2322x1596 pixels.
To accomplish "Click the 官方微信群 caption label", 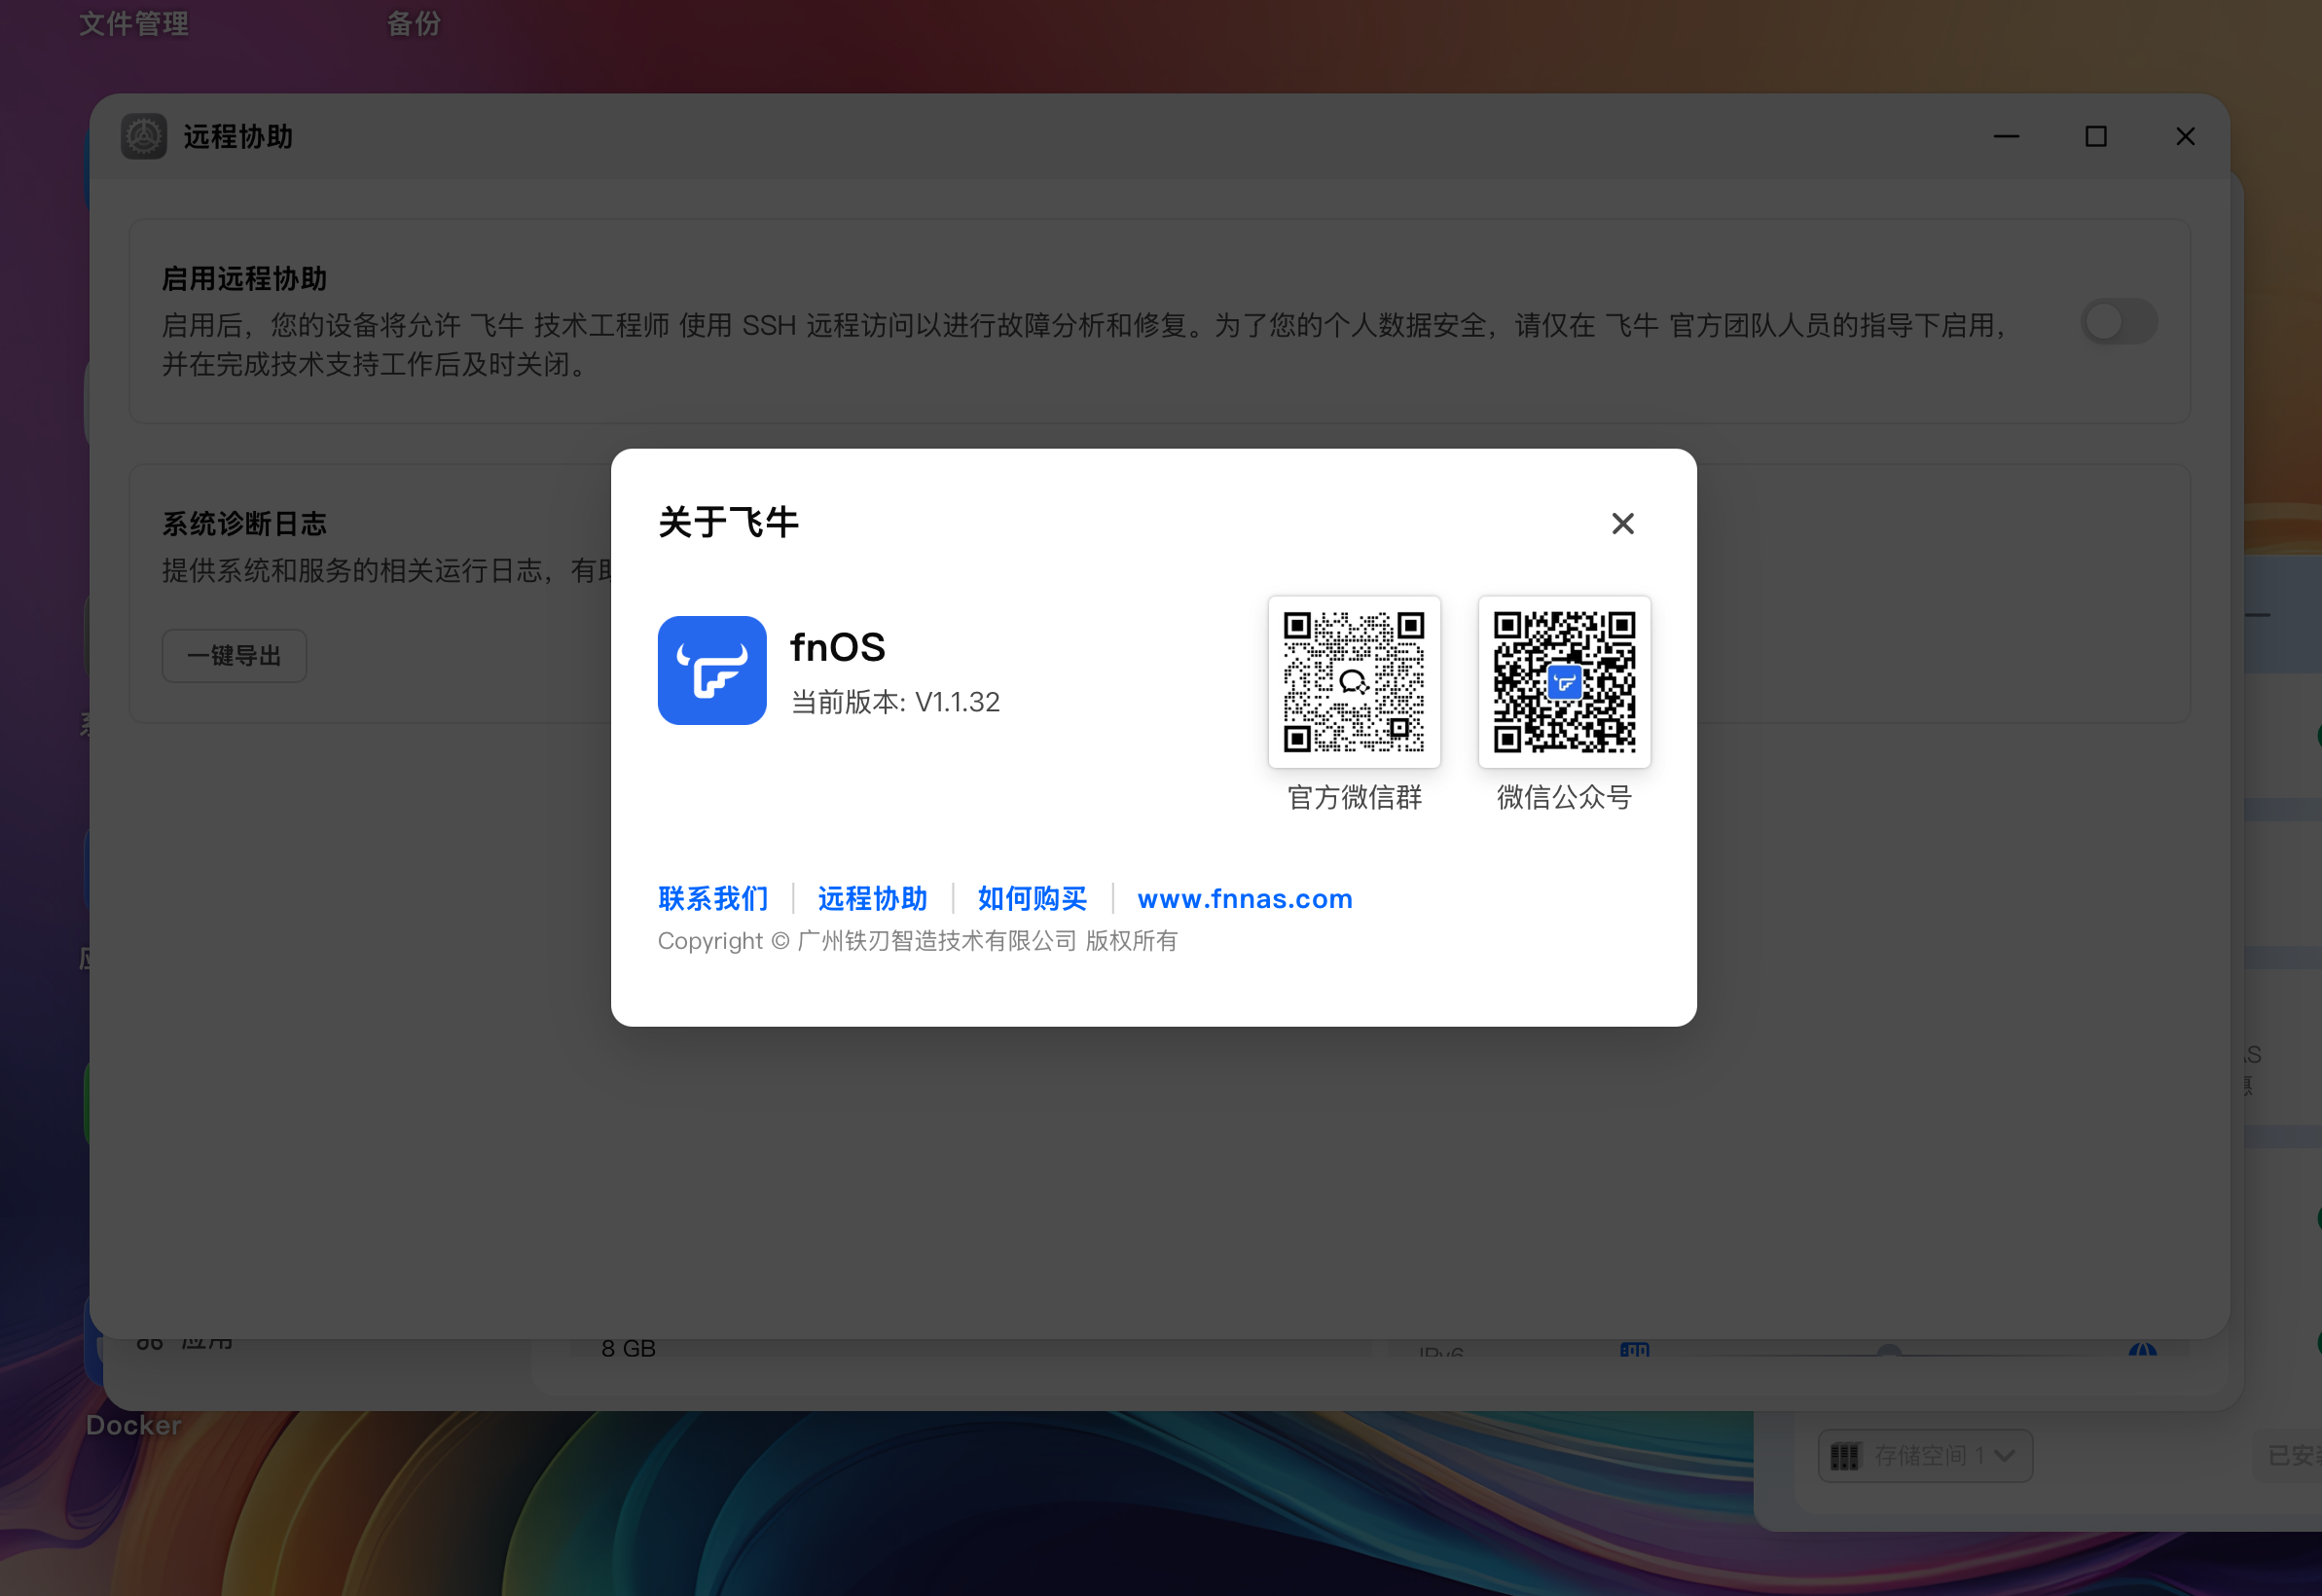I will click(1354, 797).
